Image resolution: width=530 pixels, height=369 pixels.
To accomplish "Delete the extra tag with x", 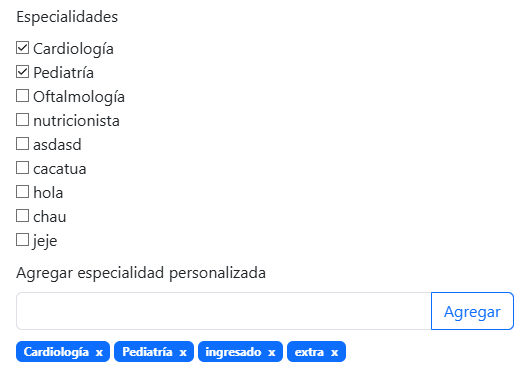I will (x=335, y=352).
